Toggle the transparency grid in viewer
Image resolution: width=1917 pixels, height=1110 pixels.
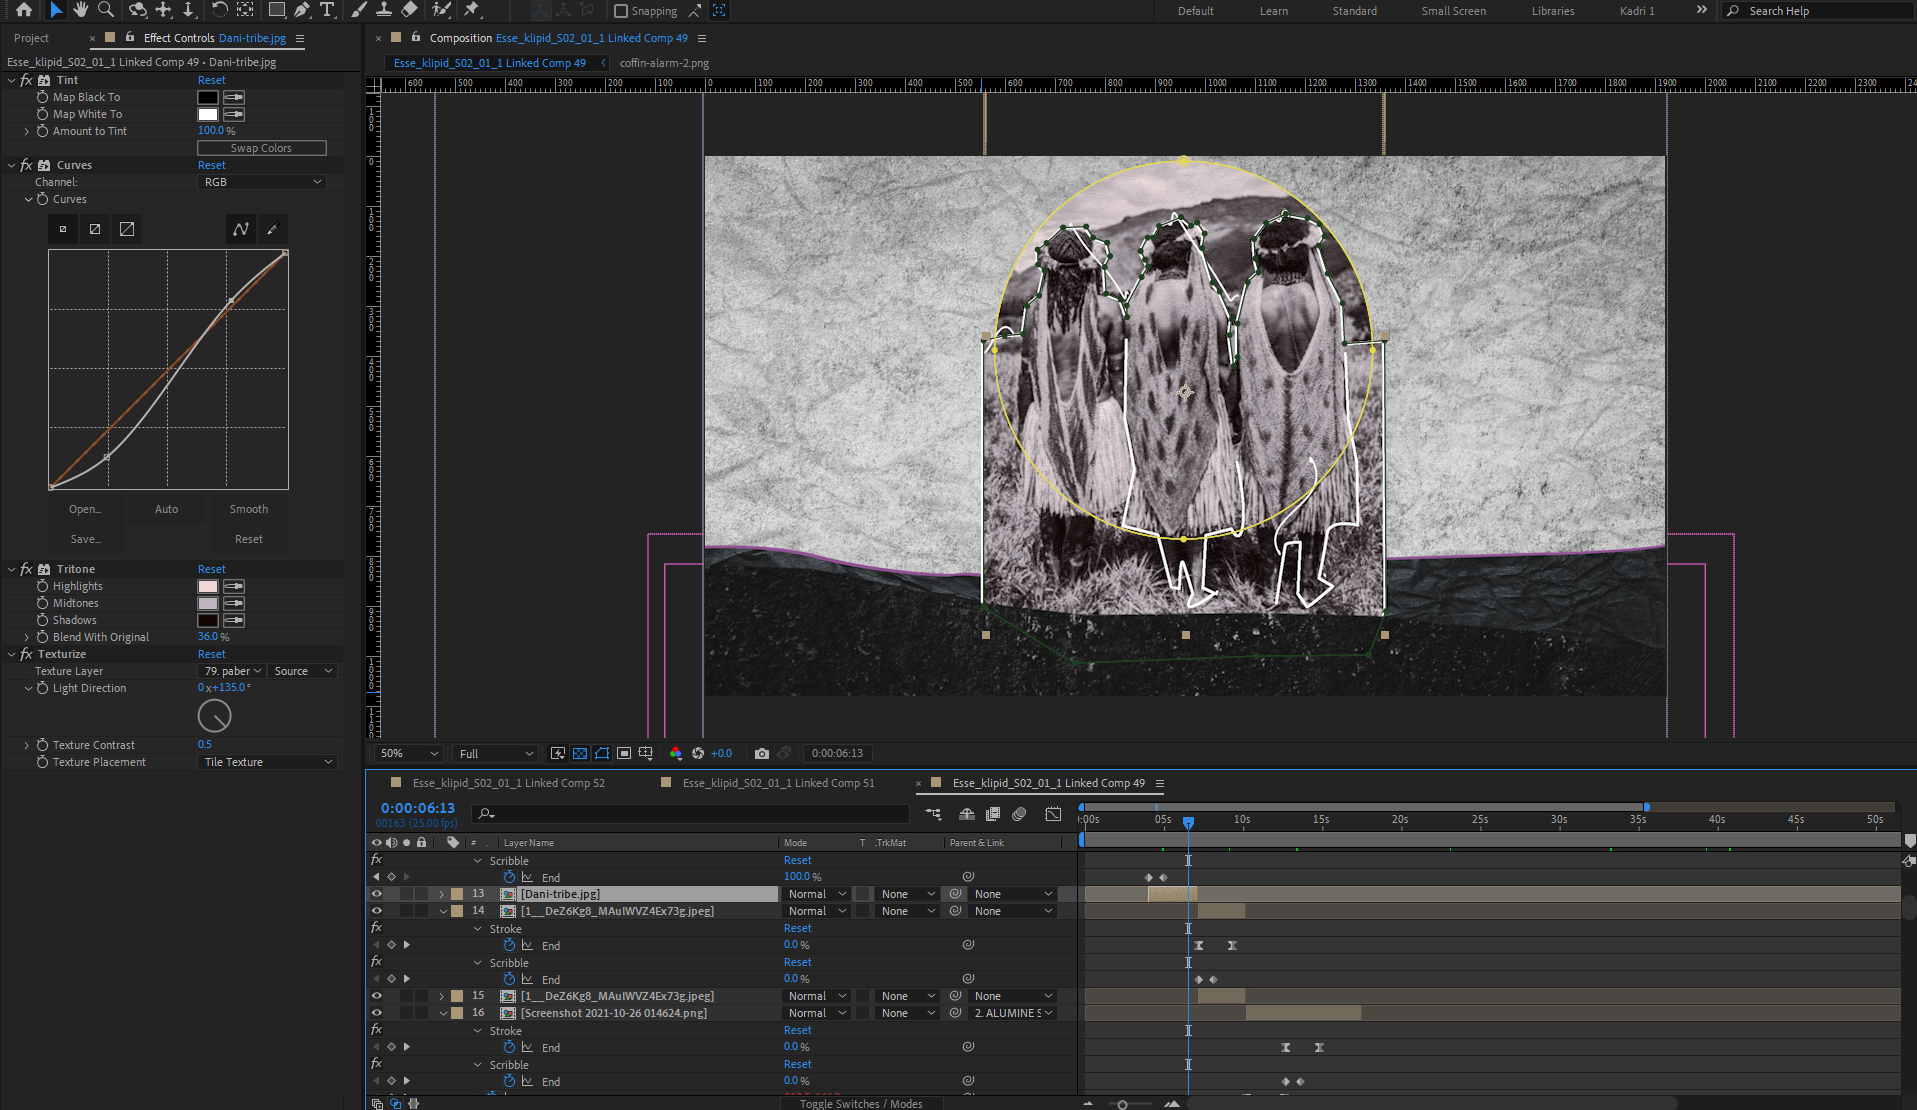580,753
